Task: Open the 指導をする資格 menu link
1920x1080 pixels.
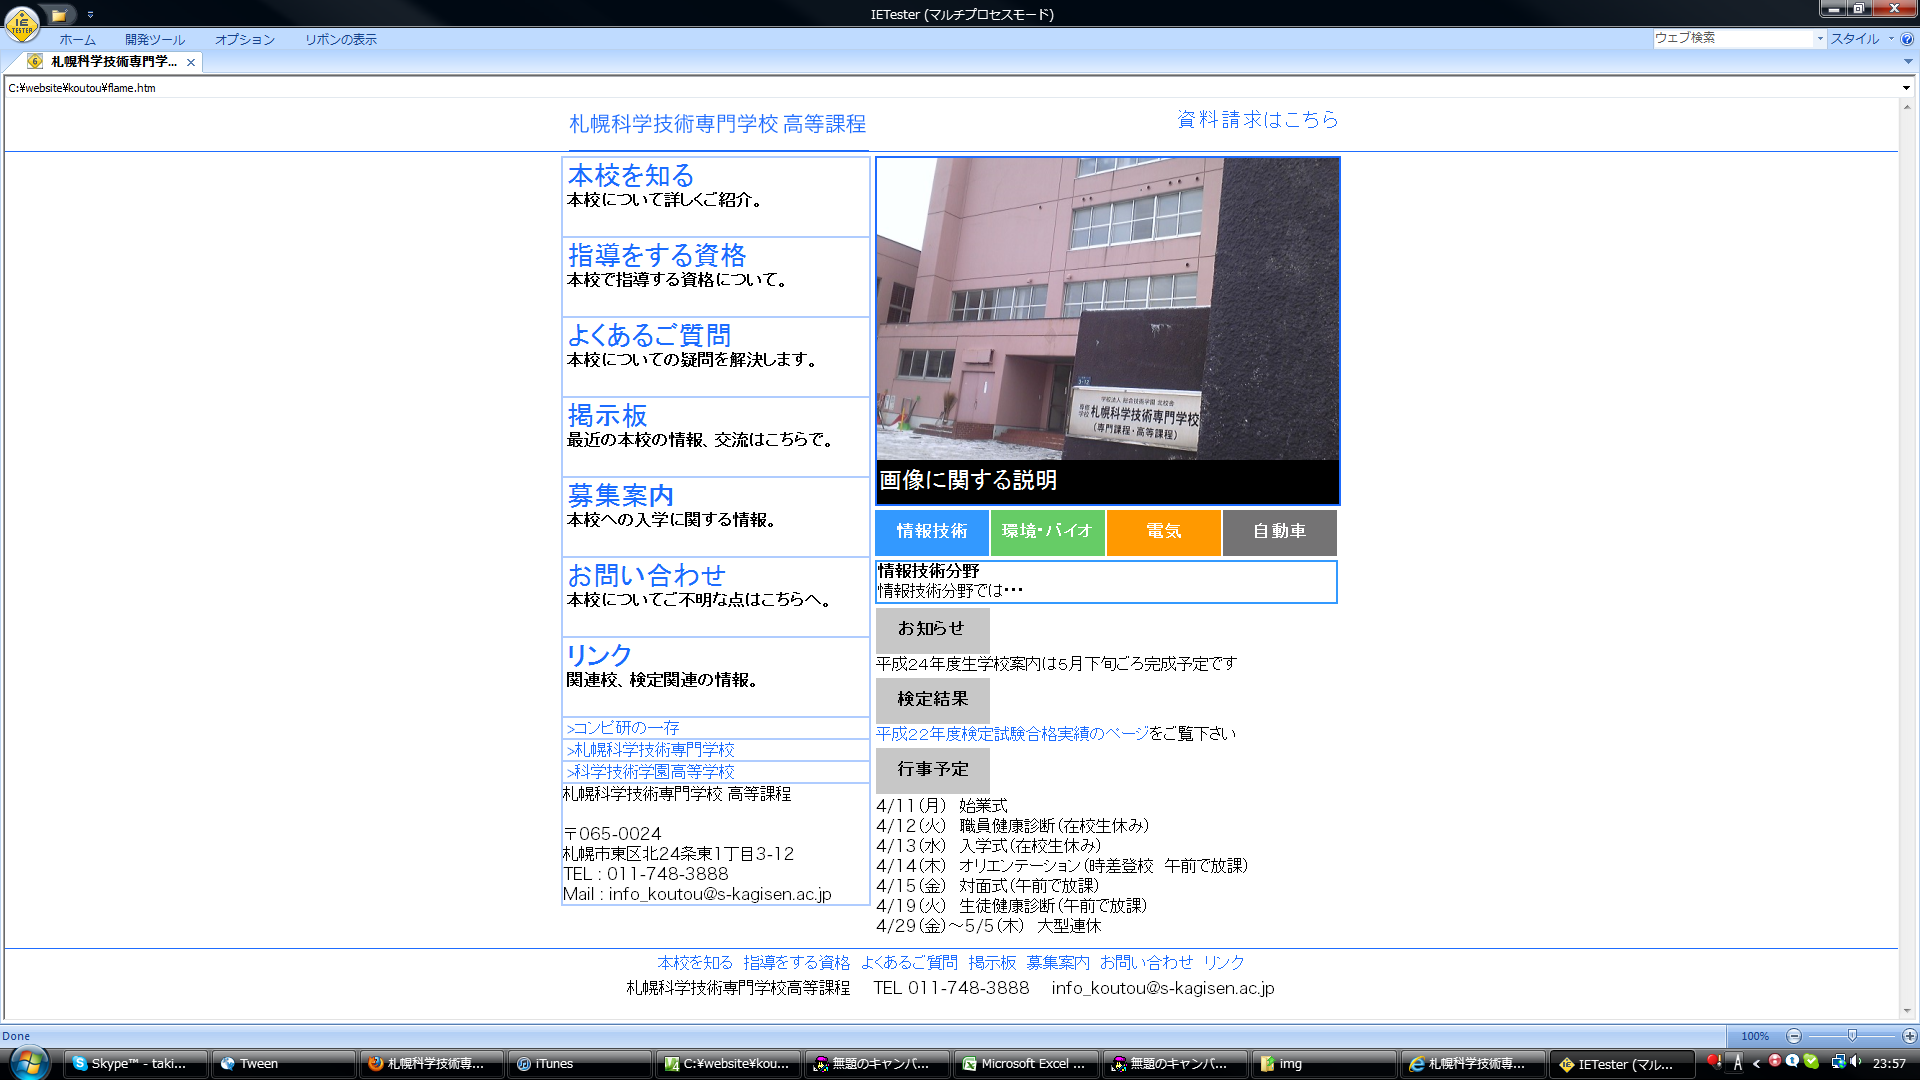Action: pos(657,256)
